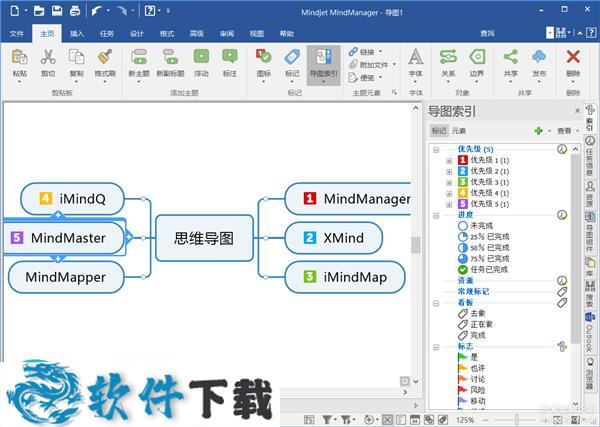Image resolution: width=600 pixels, height=427 pixels.
Task: Select the 思维导图 central topic
Action: pos(204,238)
